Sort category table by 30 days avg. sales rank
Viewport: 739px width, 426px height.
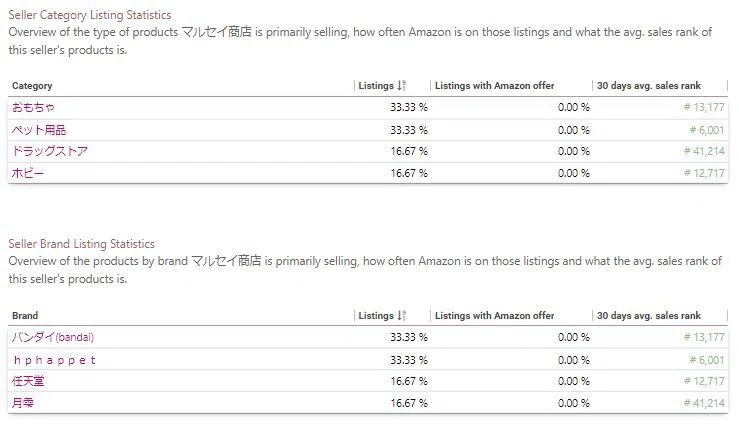click(649, 86)
